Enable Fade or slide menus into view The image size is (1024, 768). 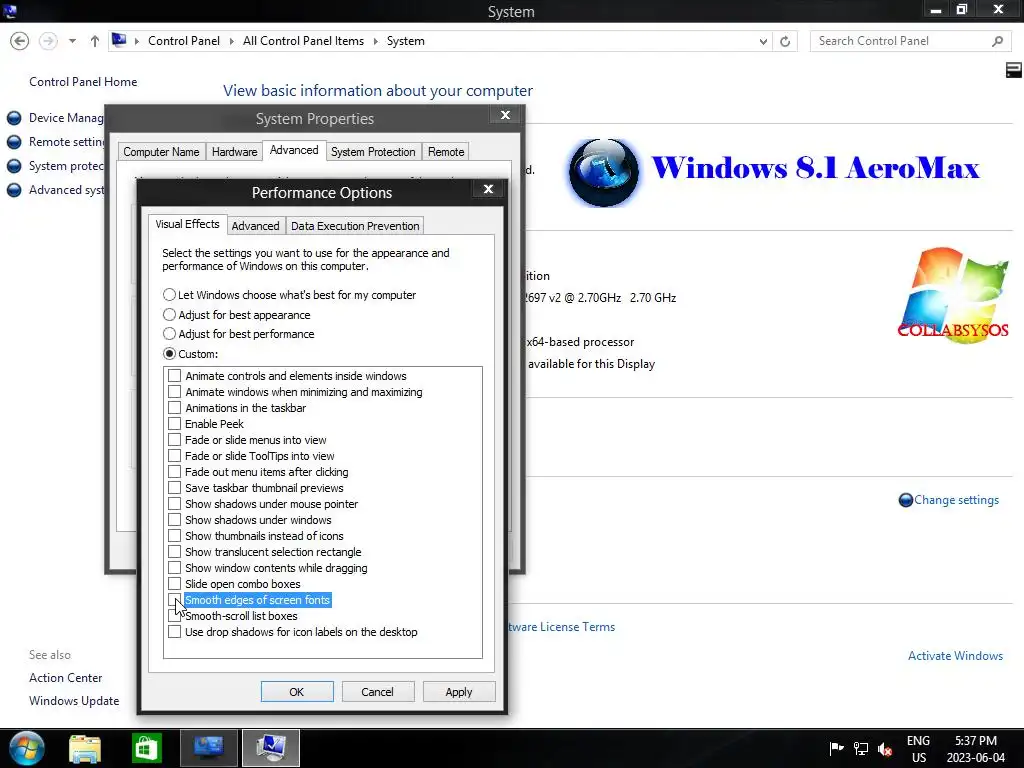[174, 440]
